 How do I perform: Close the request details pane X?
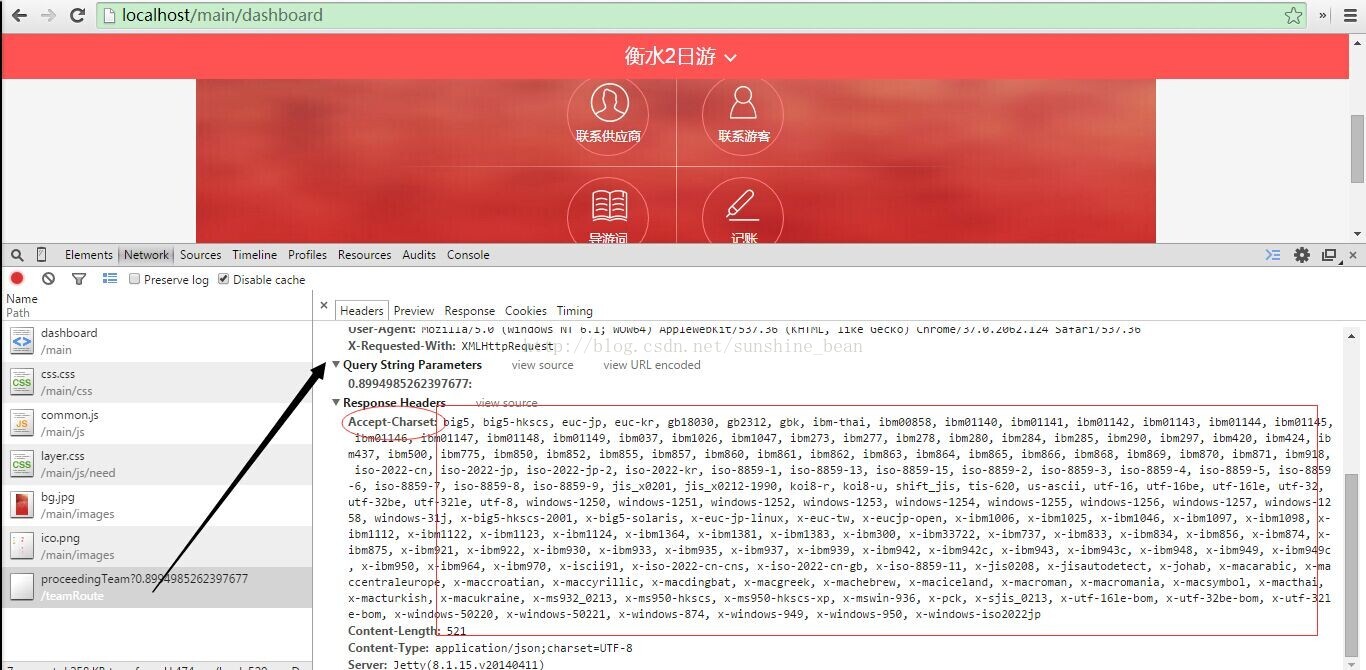324,306
